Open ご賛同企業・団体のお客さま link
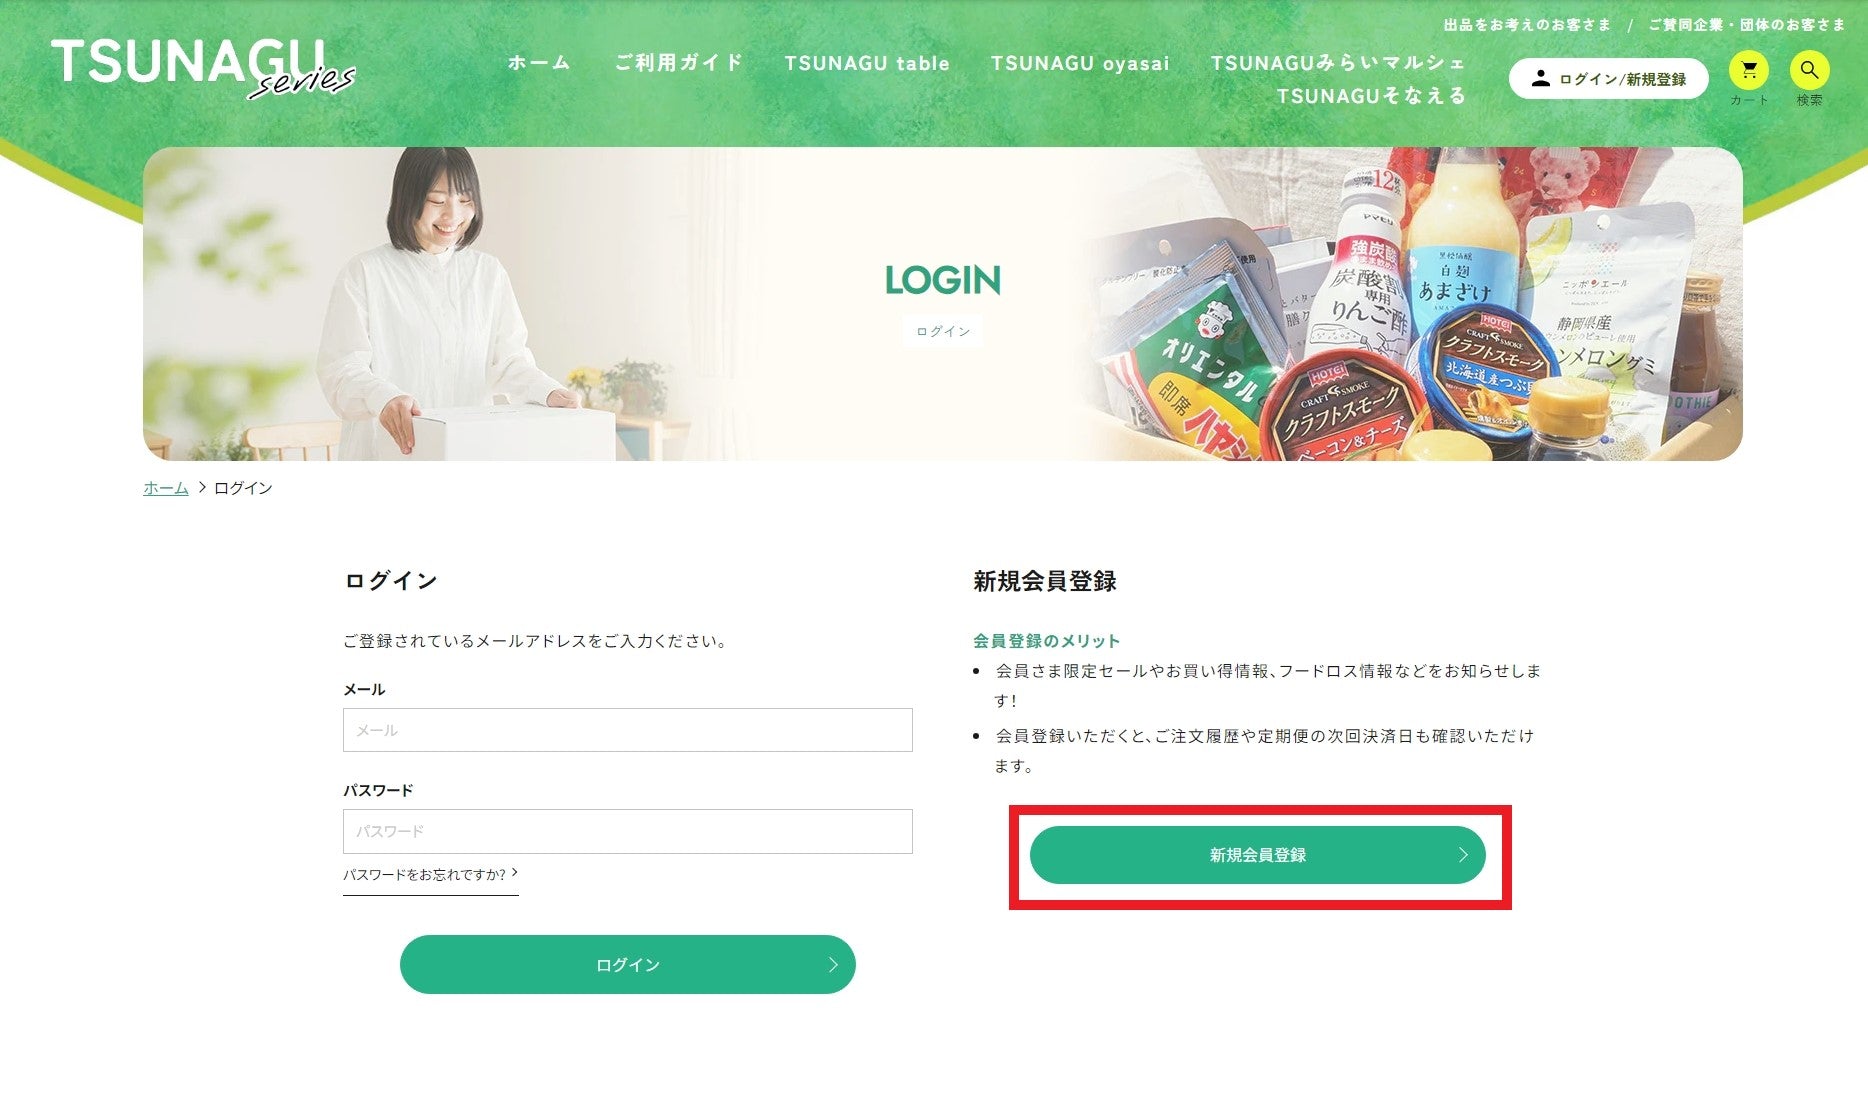This screenshot has height=1096, width=1868. click(1747, 25)
